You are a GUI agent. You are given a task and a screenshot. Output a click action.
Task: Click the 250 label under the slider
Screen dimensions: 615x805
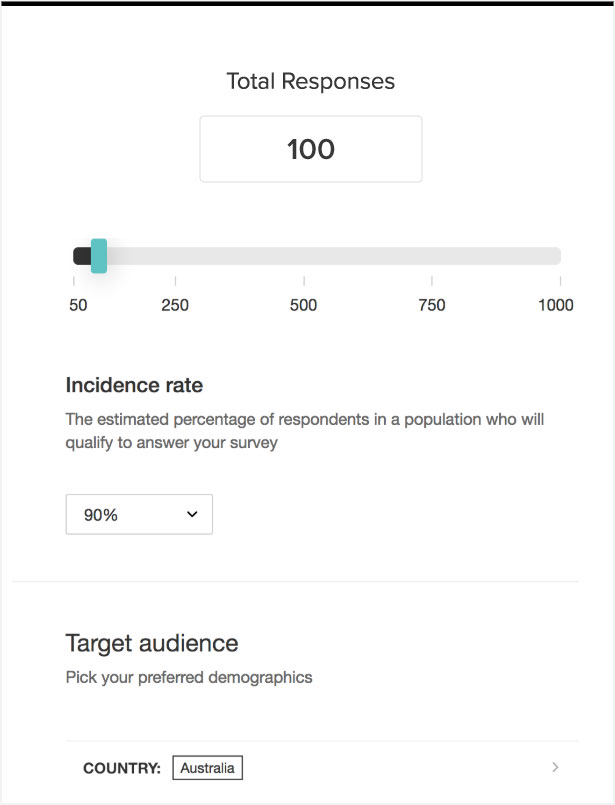tap(175, 305)
